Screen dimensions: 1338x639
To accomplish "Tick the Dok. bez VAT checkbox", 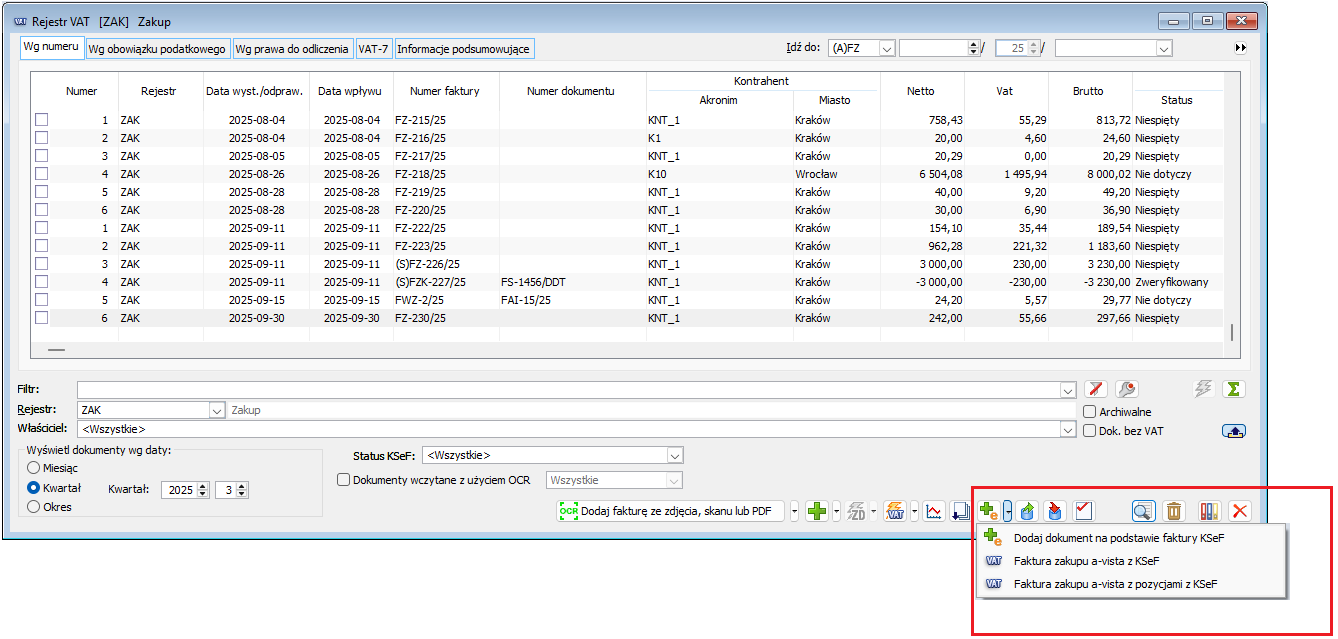I will pos(1090,430).
